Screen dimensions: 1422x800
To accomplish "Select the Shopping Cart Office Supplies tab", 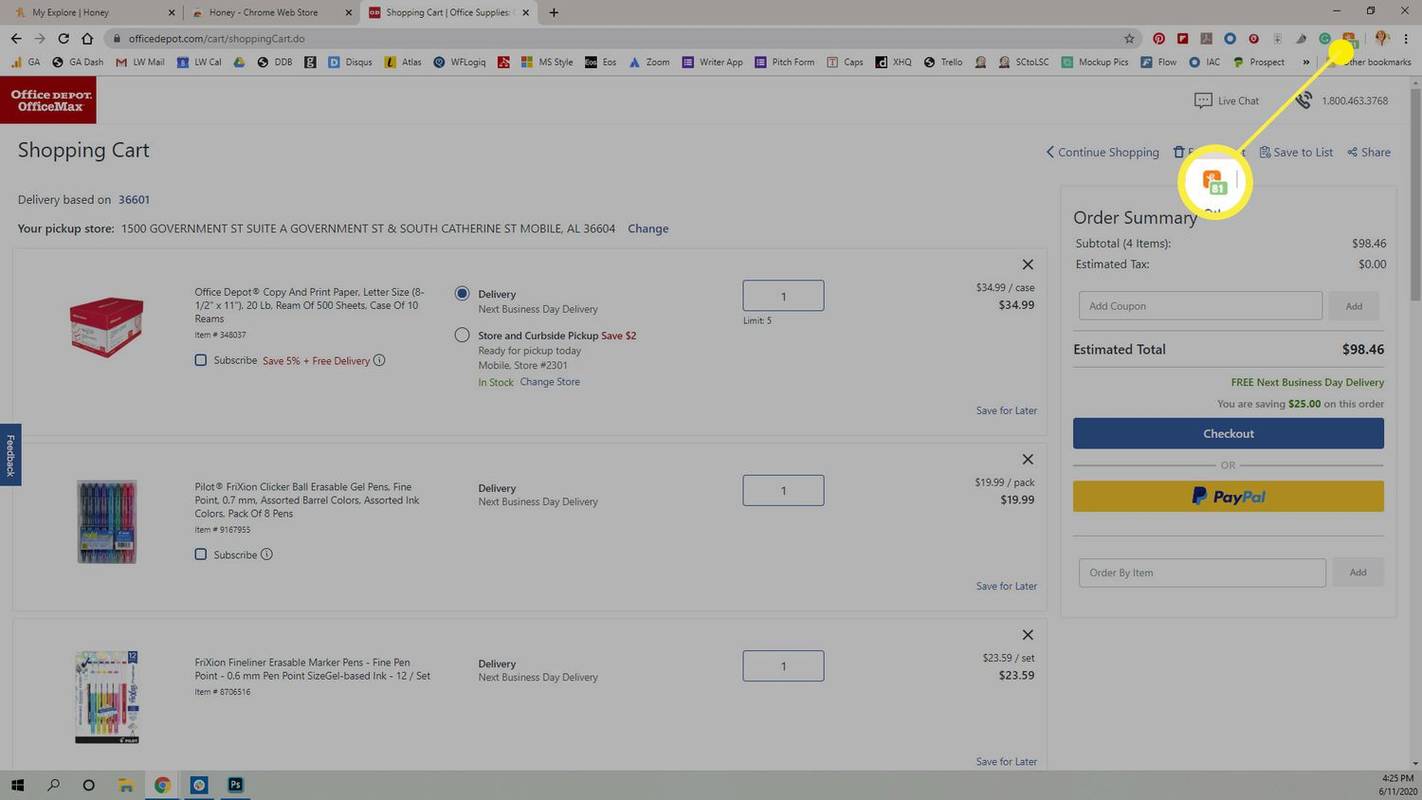I will click(450, 12).
